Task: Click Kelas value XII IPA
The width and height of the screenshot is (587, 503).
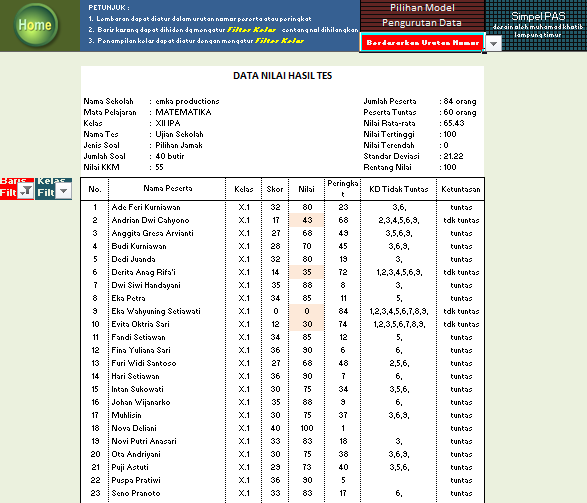Action: tap(168, 123)
